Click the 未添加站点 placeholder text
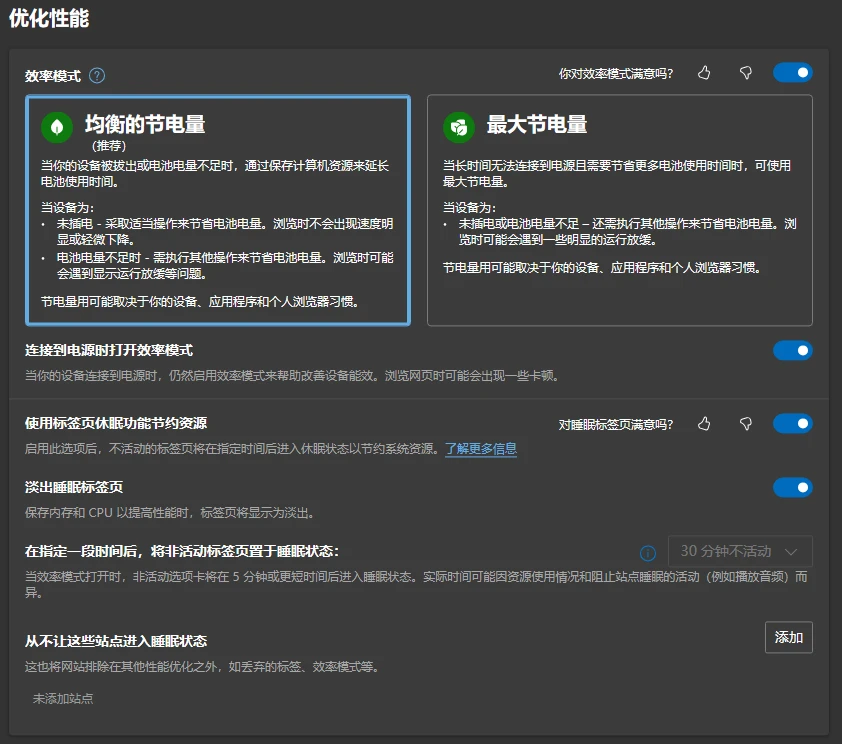The image size is (842, 744). [x=63, y=698]
